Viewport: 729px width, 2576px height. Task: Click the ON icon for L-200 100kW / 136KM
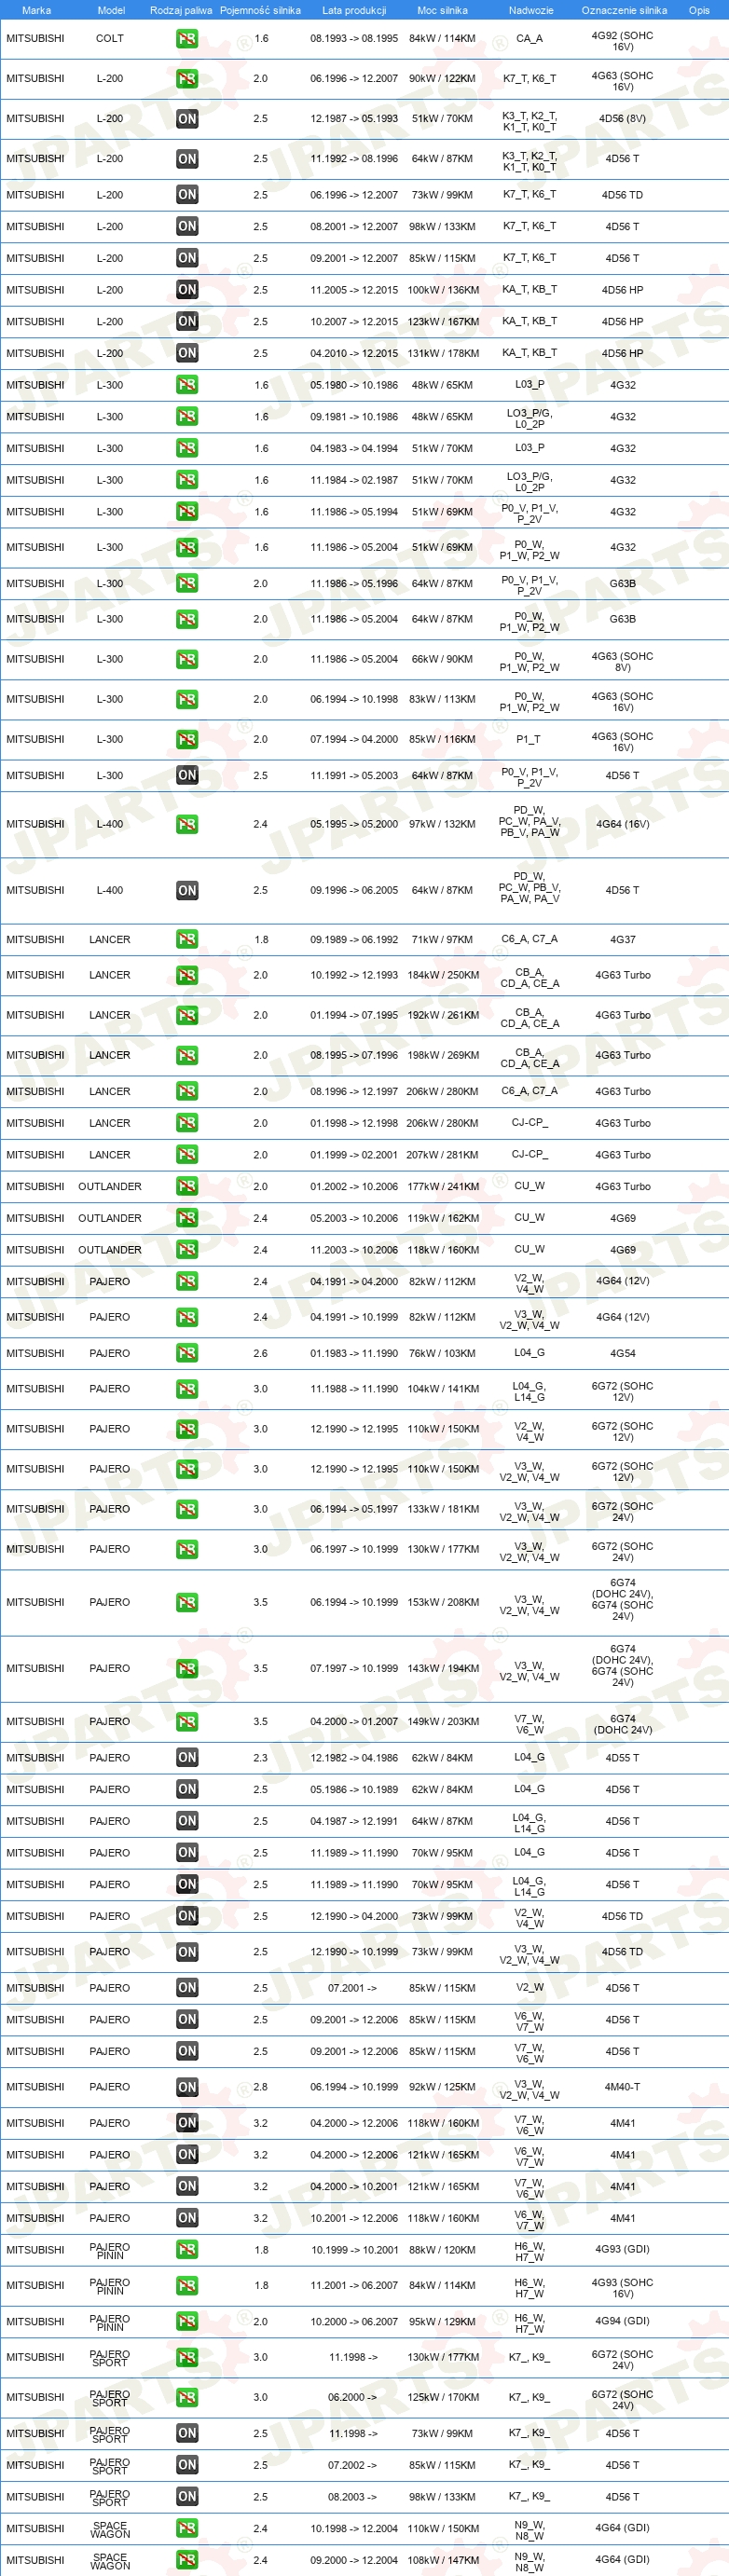pos(187,290)
